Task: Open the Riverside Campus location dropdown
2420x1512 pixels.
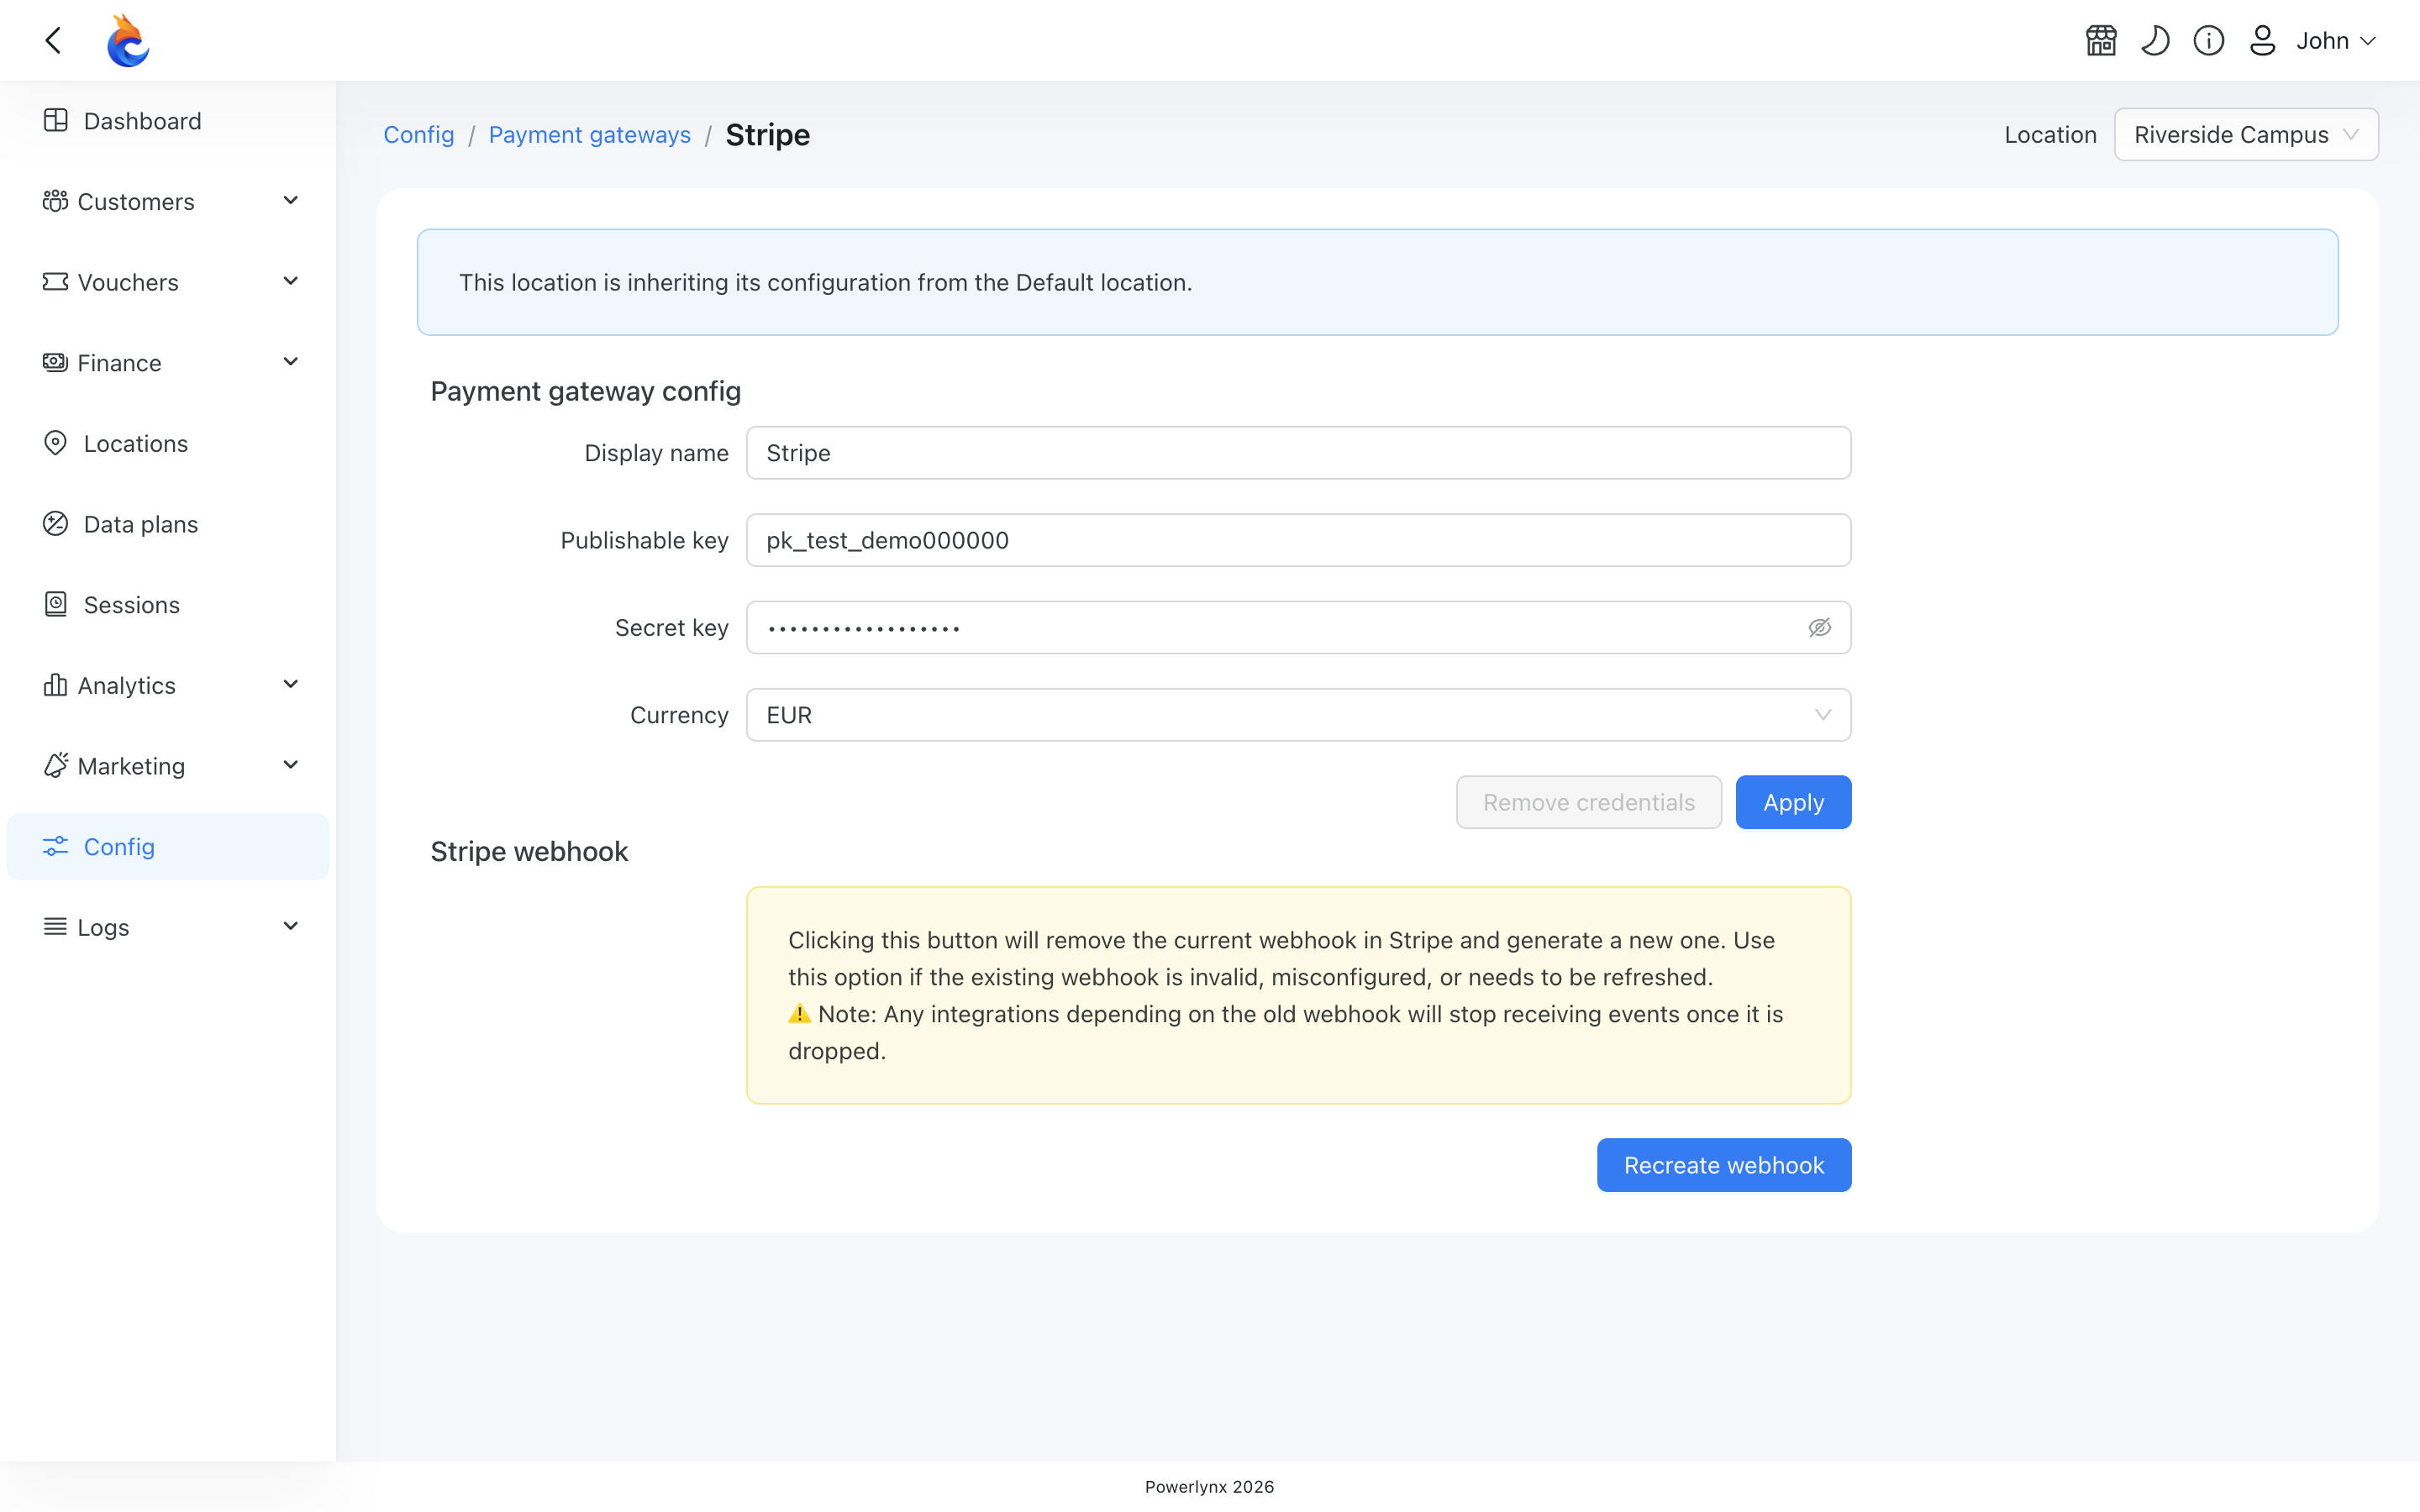Action: 2246,135
